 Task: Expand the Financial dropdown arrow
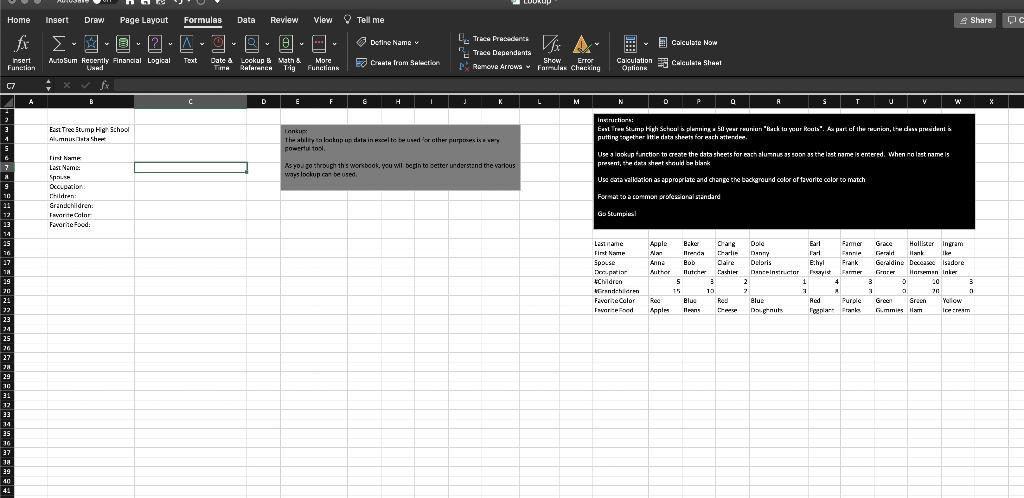(138, 44)
